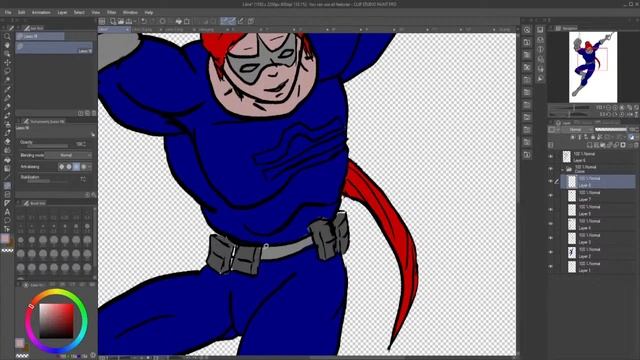The height and width of the screenshot is (360, 640).
Task: Select the Eyedropper tool
Action: 7,89
